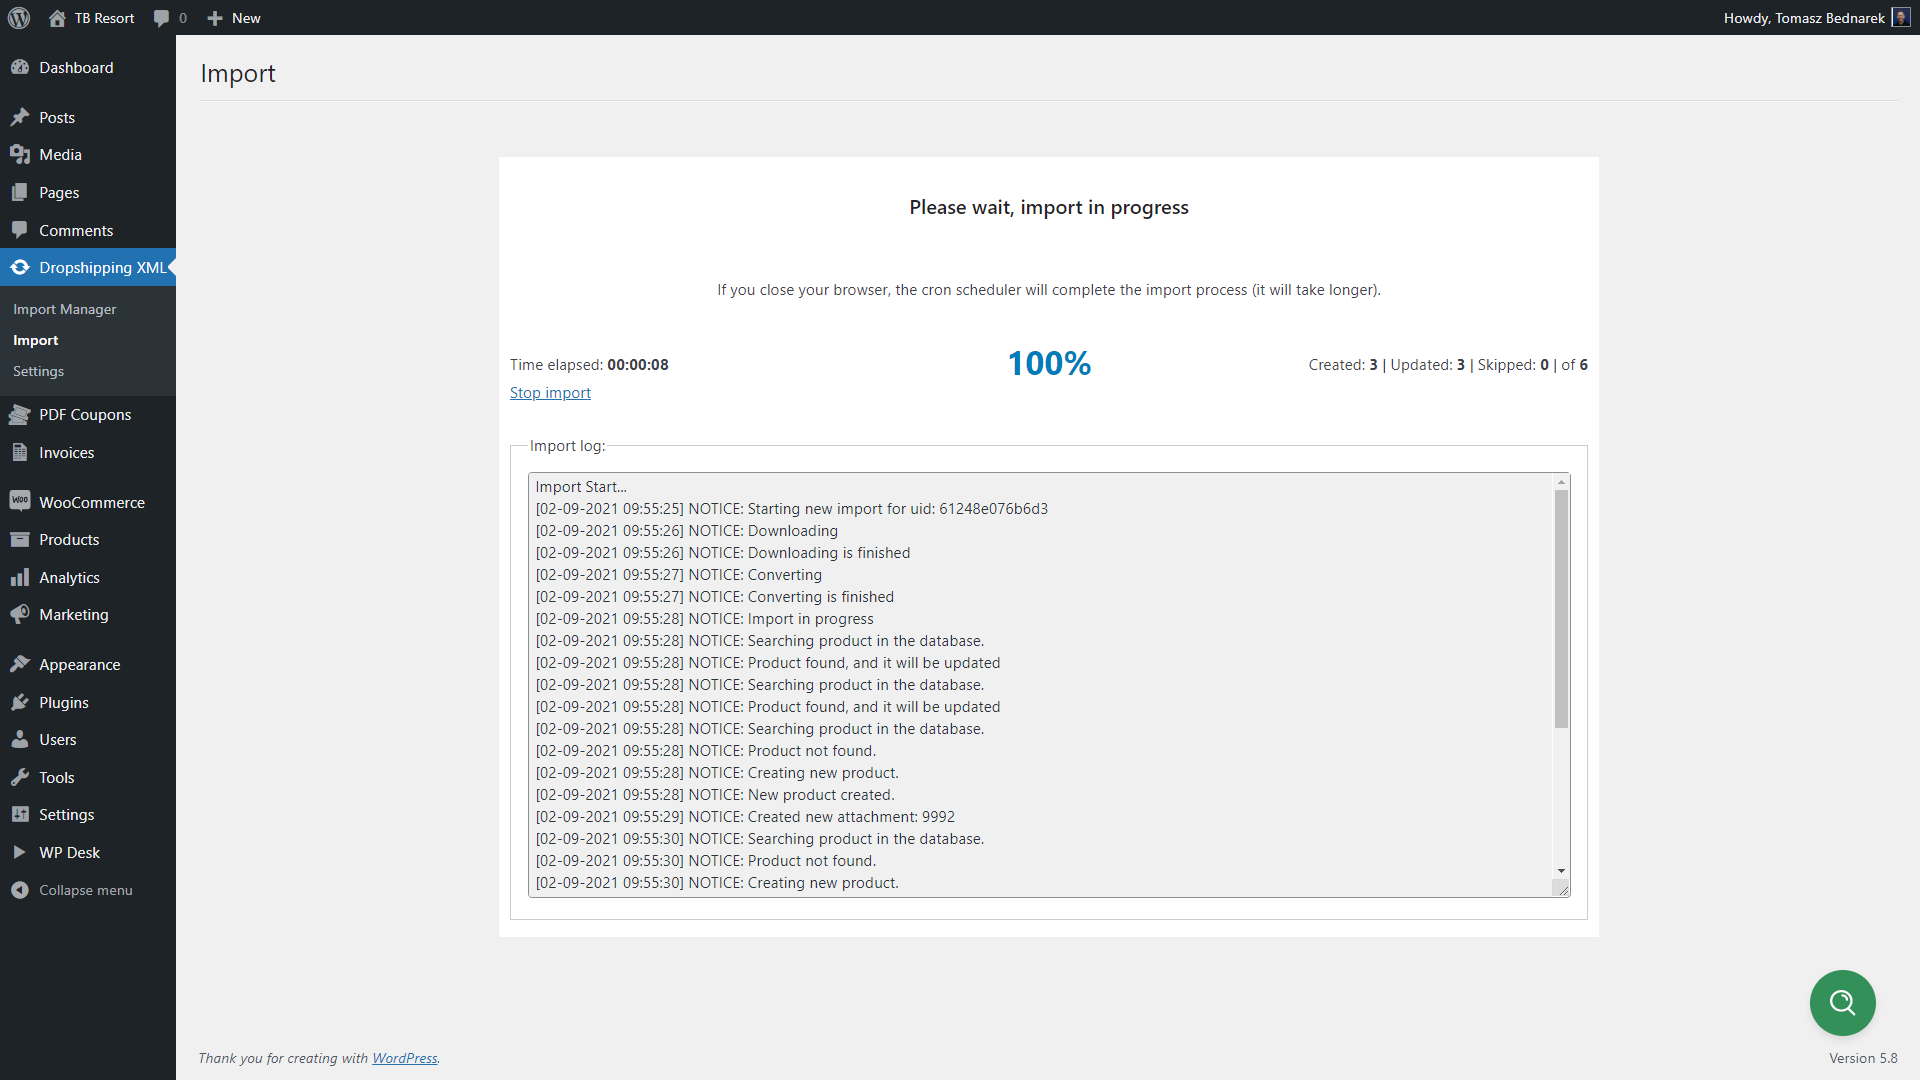Click the Created: 3 counter
The height and width of the screenshot is (1080, 1920).
tap(1343, 365)
